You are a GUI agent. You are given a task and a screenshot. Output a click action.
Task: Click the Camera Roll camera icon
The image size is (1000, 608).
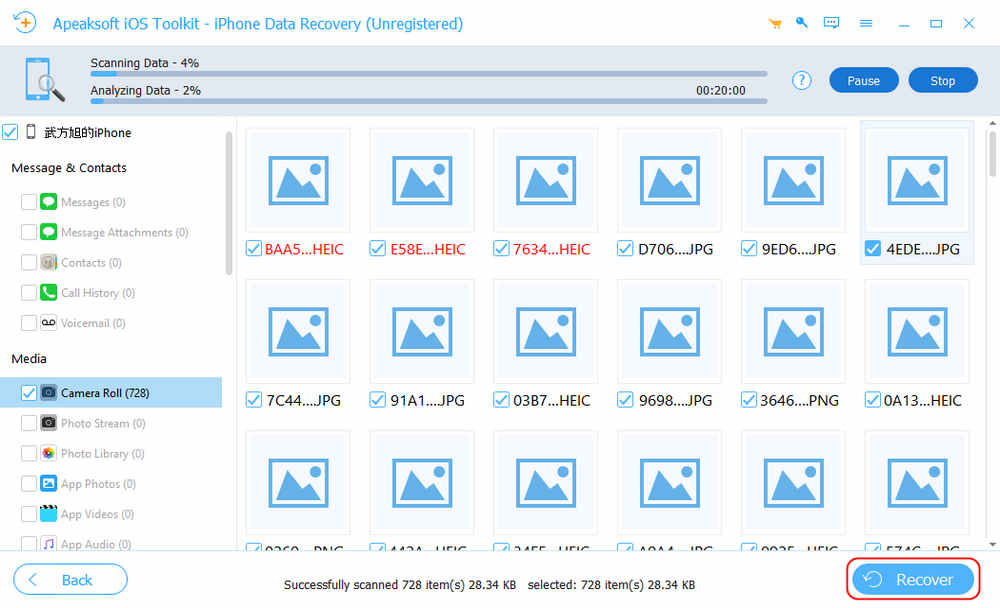[48, 392]
